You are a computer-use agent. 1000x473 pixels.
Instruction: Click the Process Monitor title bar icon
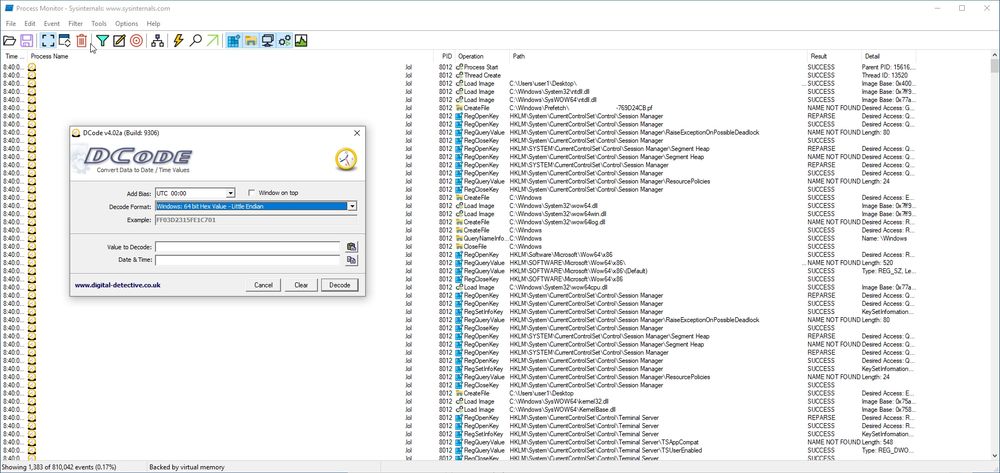point(9,8)
